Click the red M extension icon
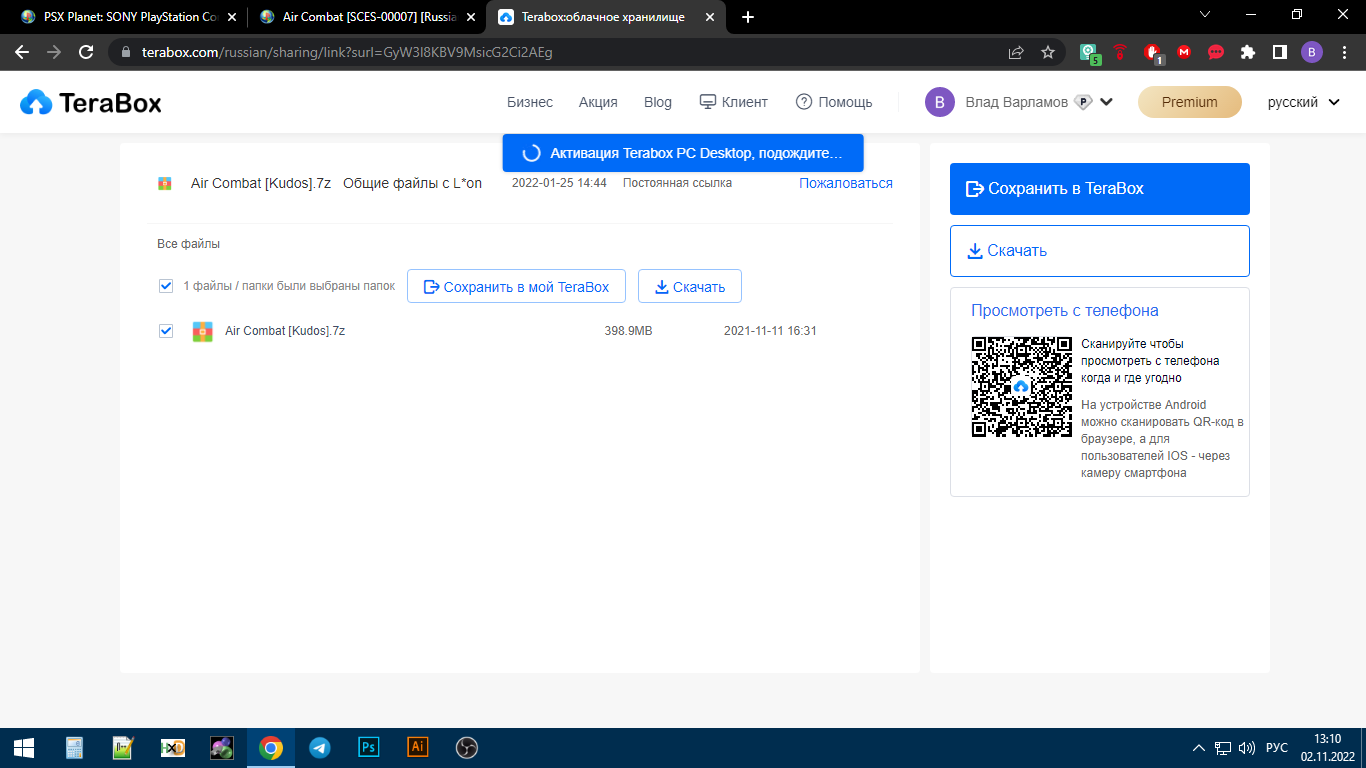The image size is (1366, 768). (1184, 52)
